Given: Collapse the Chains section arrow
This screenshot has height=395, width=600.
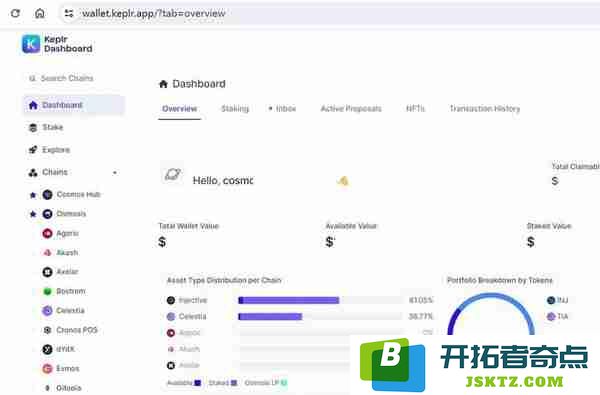Looking at the screenshot, I should point(115,173).
